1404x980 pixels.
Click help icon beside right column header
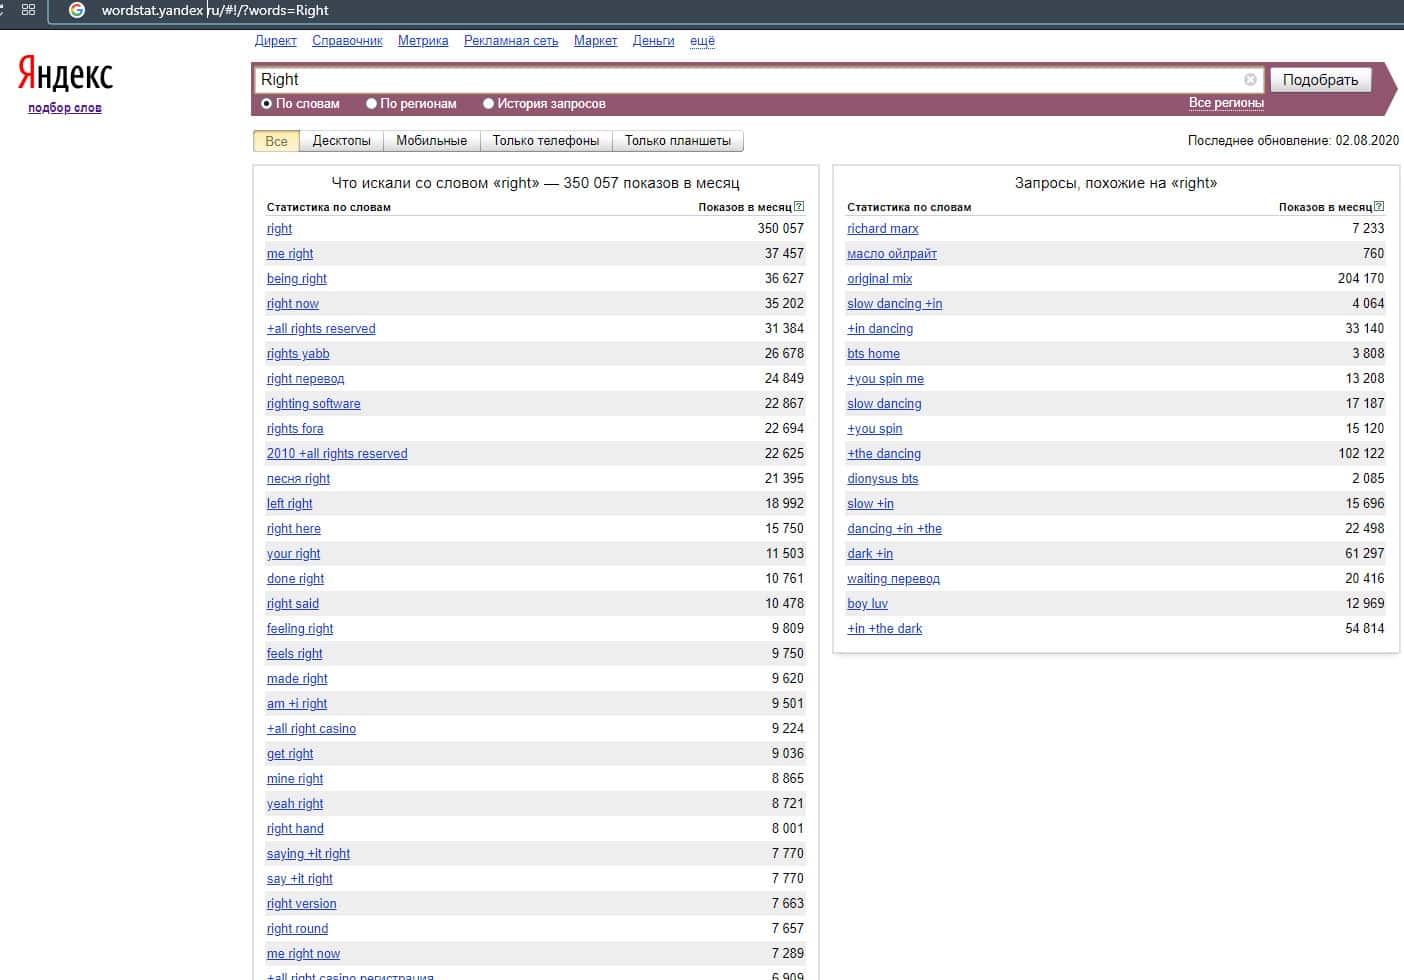(1379, 207)
